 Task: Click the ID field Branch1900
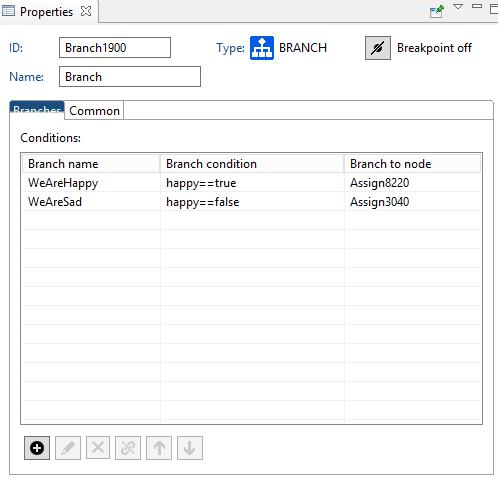point(115,48)
